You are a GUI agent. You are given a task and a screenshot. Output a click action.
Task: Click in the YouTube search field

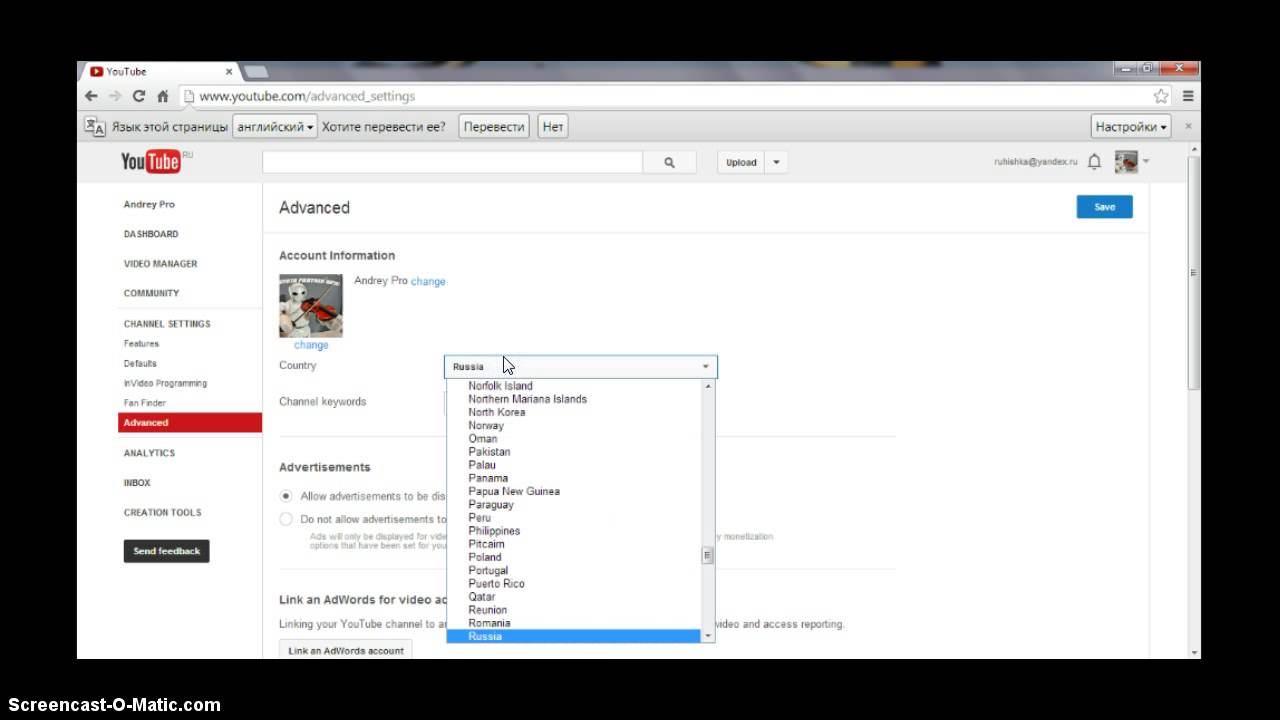click(x=452, y=162)
